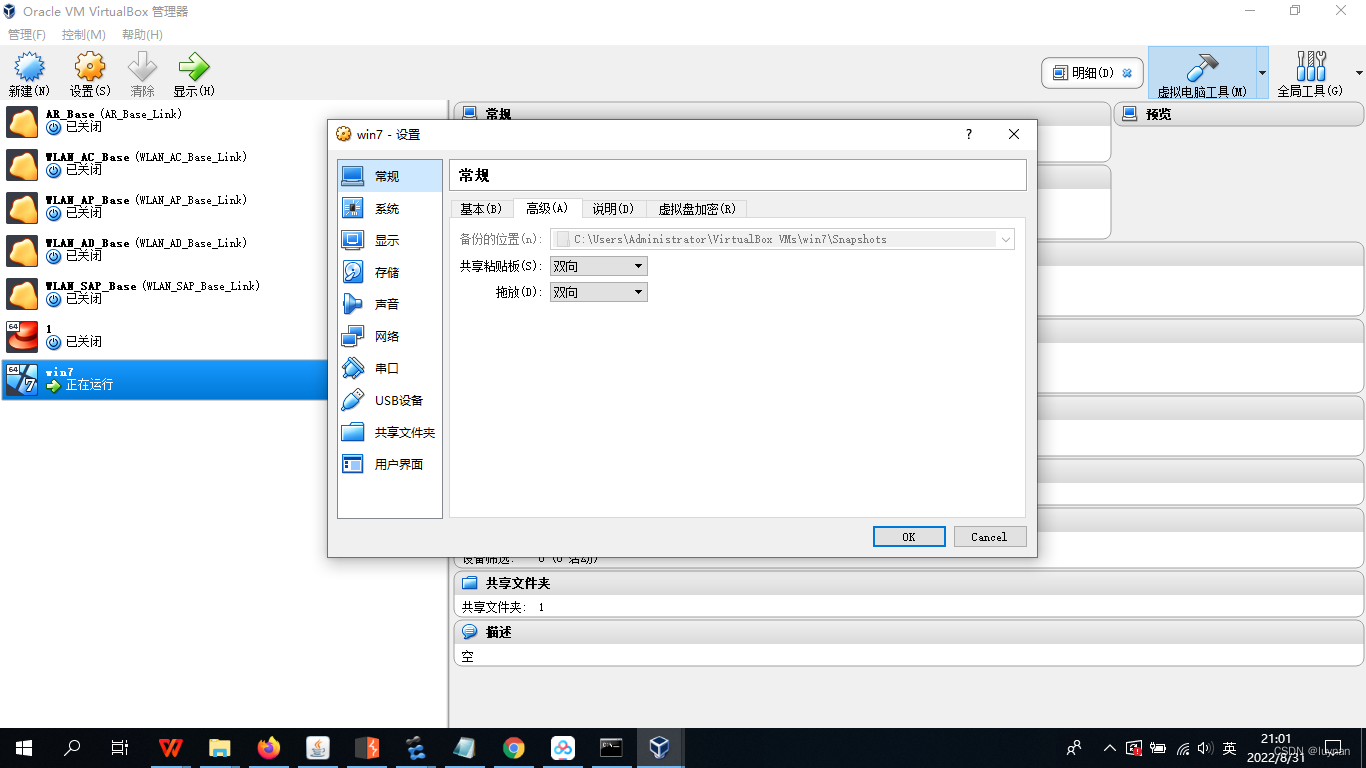
Task: Click the taskbar volume icon
Action: pyautogui.click(x=1205, y=748)
